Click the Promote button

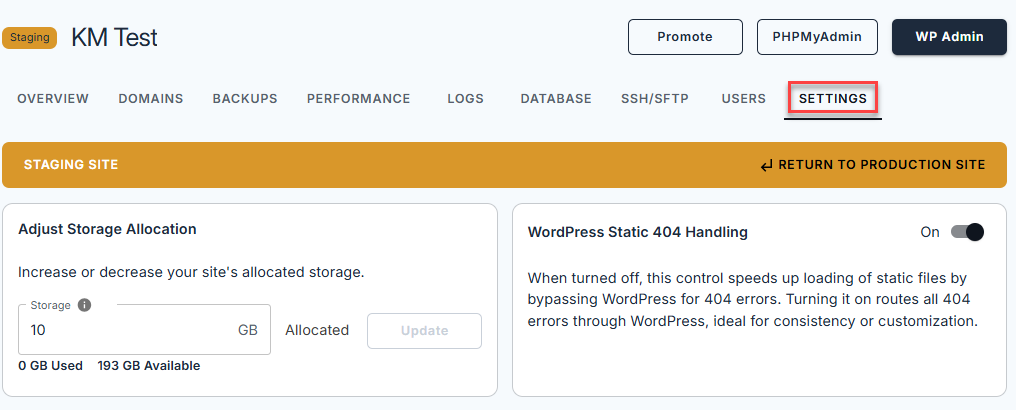[x=685, y=37]
